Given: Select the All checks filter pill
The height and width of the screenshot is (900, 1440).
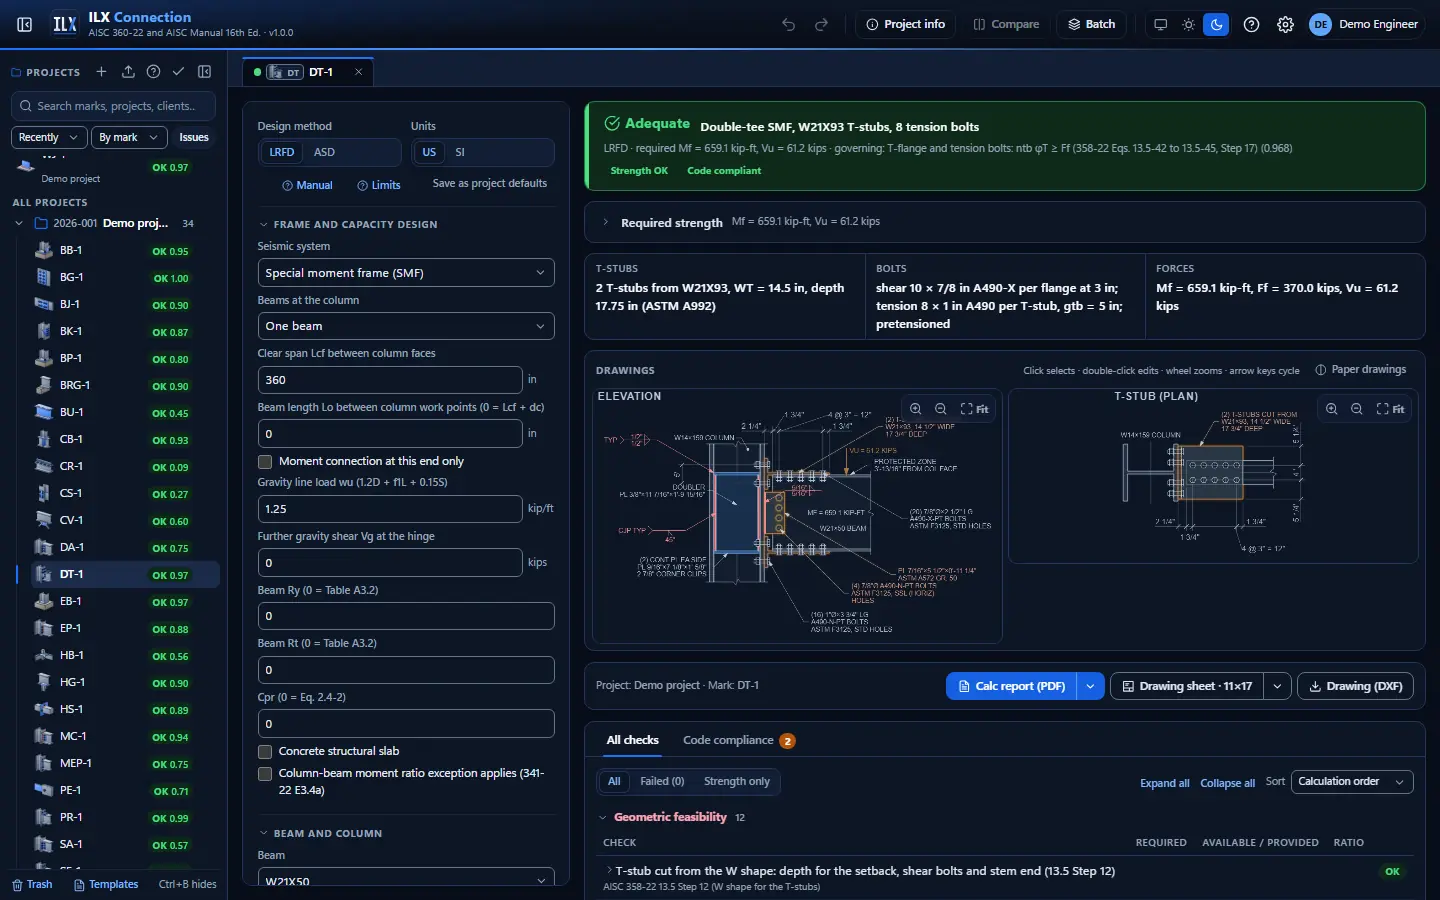Looking at the screenshot, I should (614, 781).
